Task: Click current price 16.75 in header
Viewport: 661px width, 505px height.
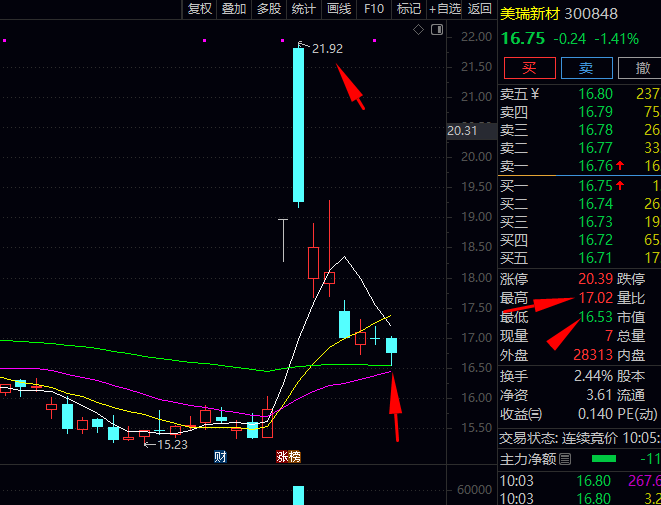Action: click(x=523, y=39)
